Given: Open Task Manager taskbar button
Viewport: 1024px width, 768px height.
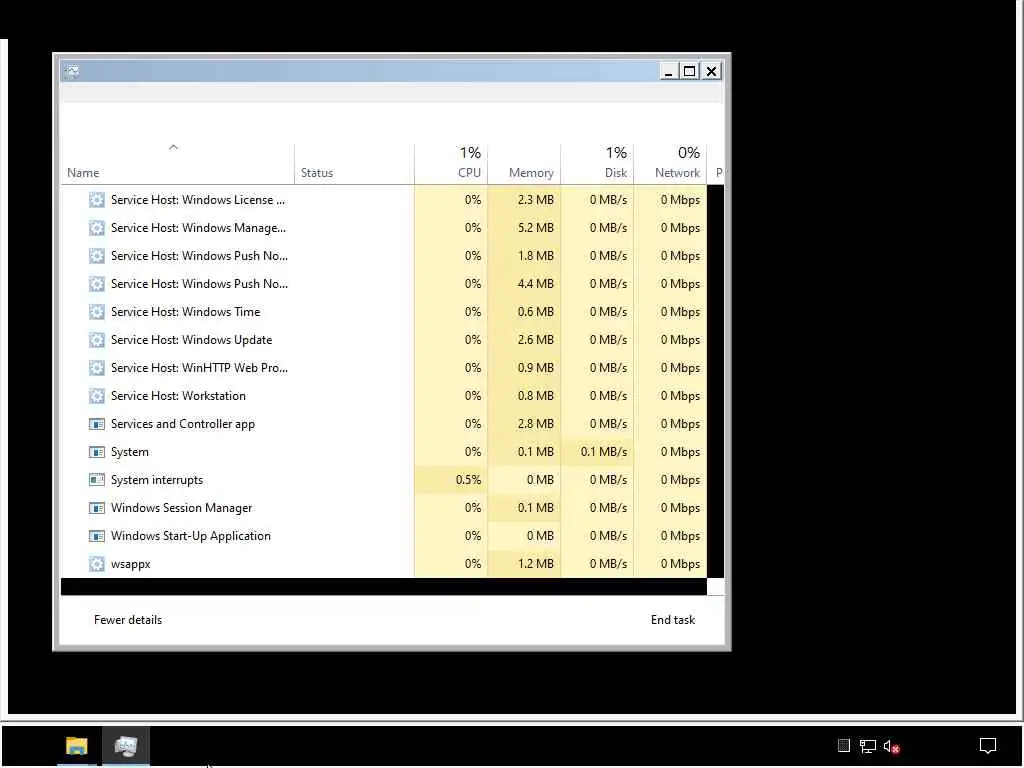Looking at the screenshot, I should tap(125, 746).
